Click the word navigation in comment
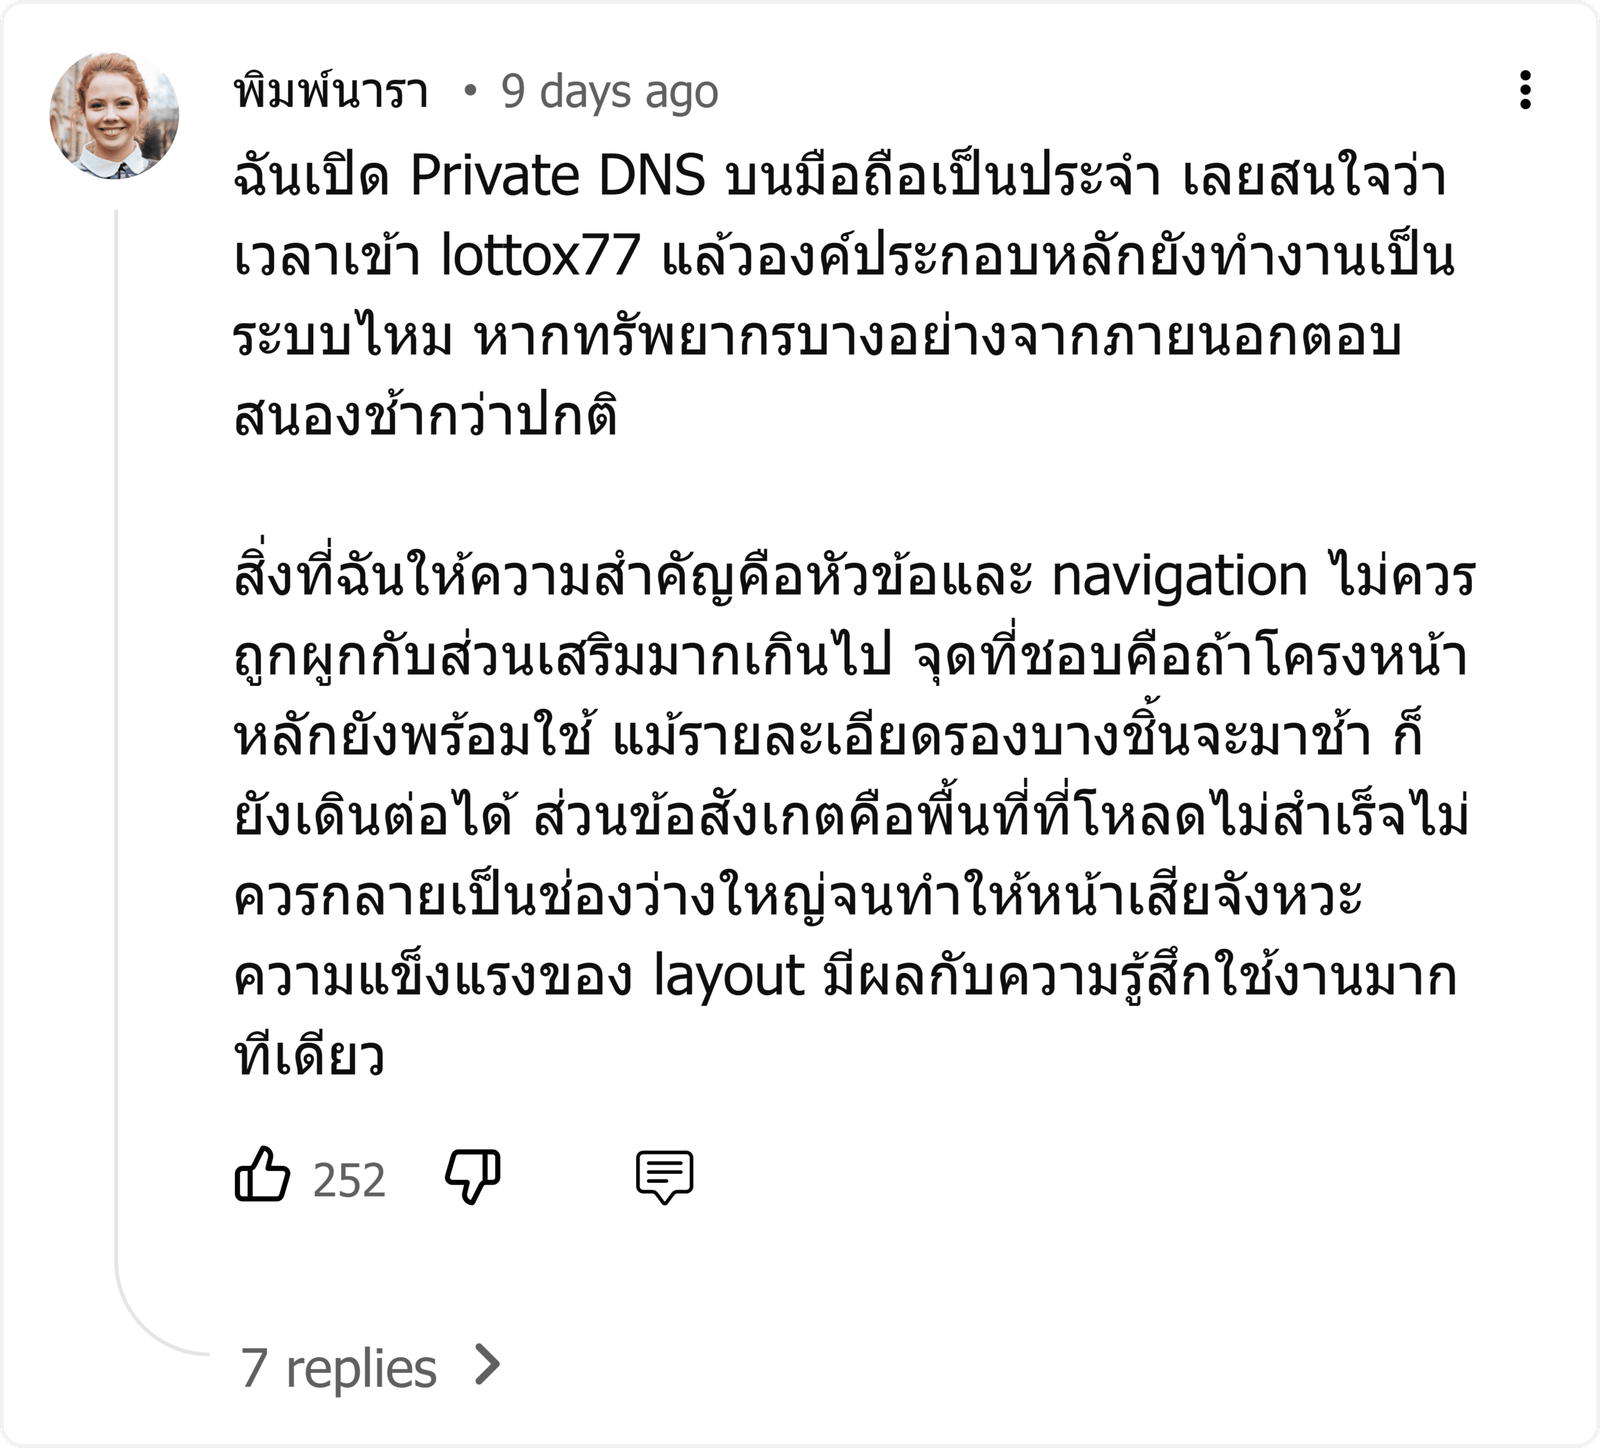Image resolution: width=1600 pixels, height=1448 pixels. pyautogui.click(x=1179, y=578)
